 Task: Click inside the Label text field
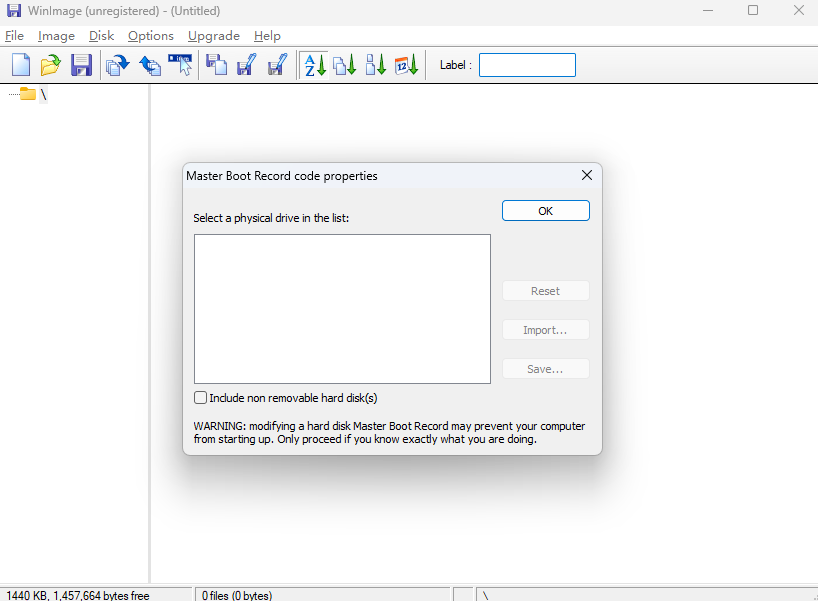527,66
